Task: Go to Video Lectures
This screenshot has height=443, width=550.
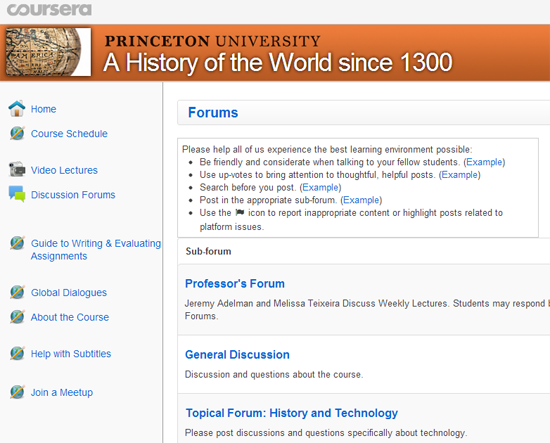Action: click(64, 170)
